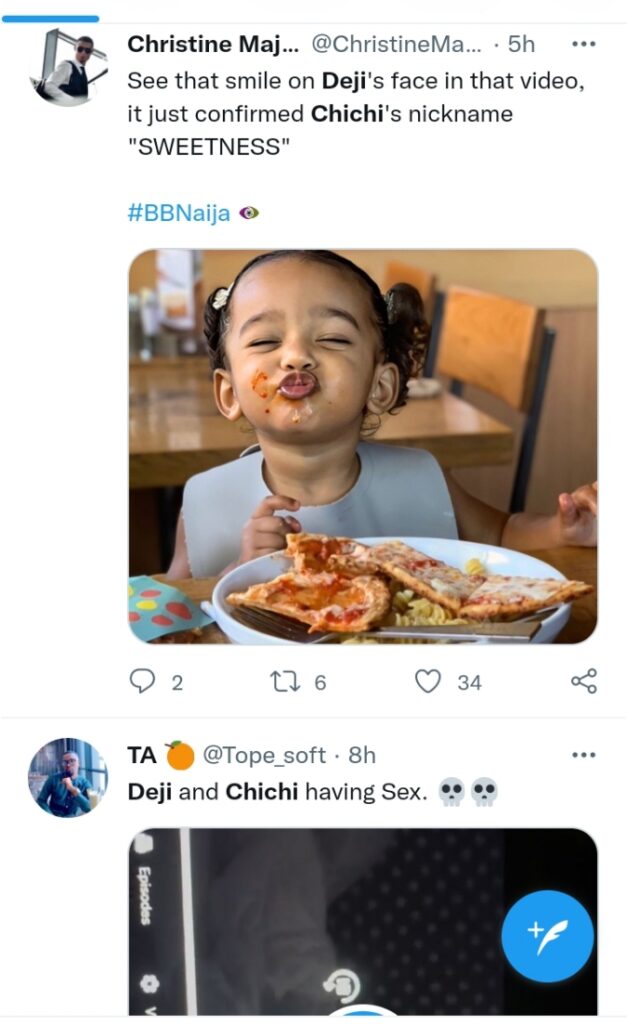
Task: Open Christine Maj's profile picture
Action: pyautogui.click(x=68, y=67)
